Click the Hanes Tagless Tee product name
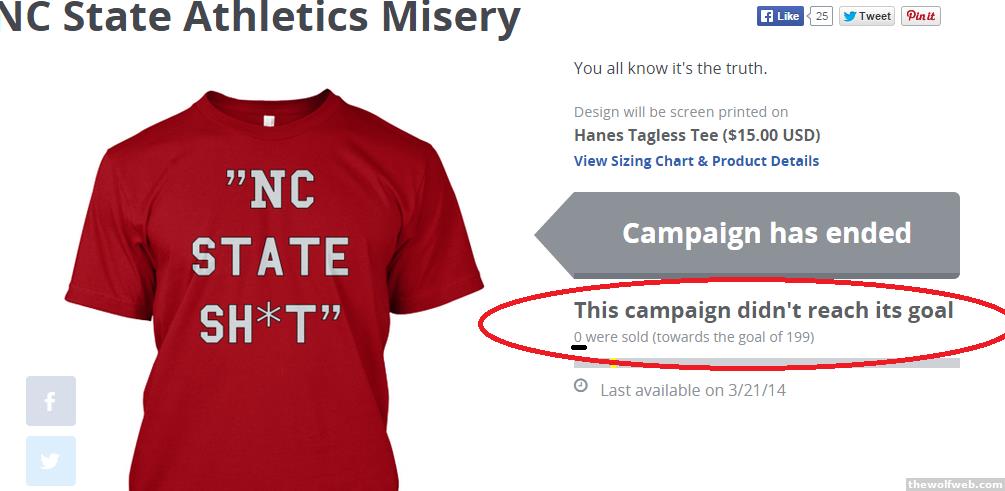The width and height of the screenshot is (1005, 491). point(696,135)
